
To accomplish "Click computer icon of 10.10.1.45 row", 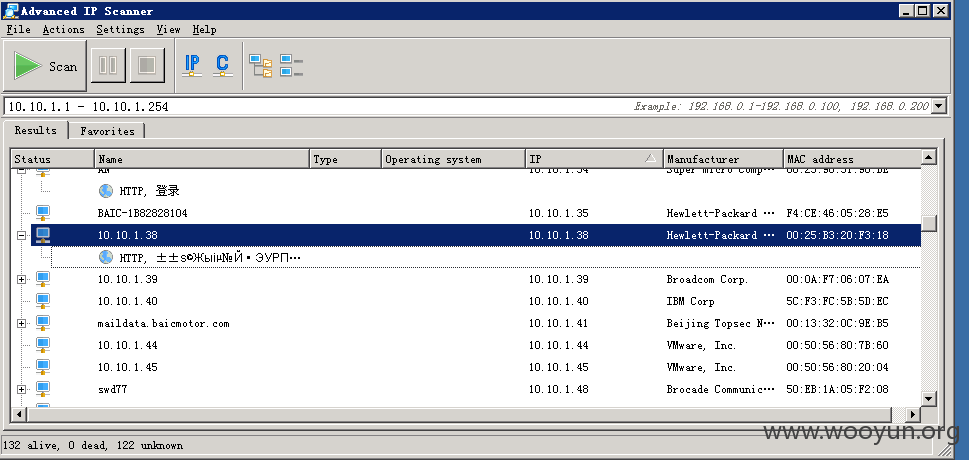I will [43, 367].
